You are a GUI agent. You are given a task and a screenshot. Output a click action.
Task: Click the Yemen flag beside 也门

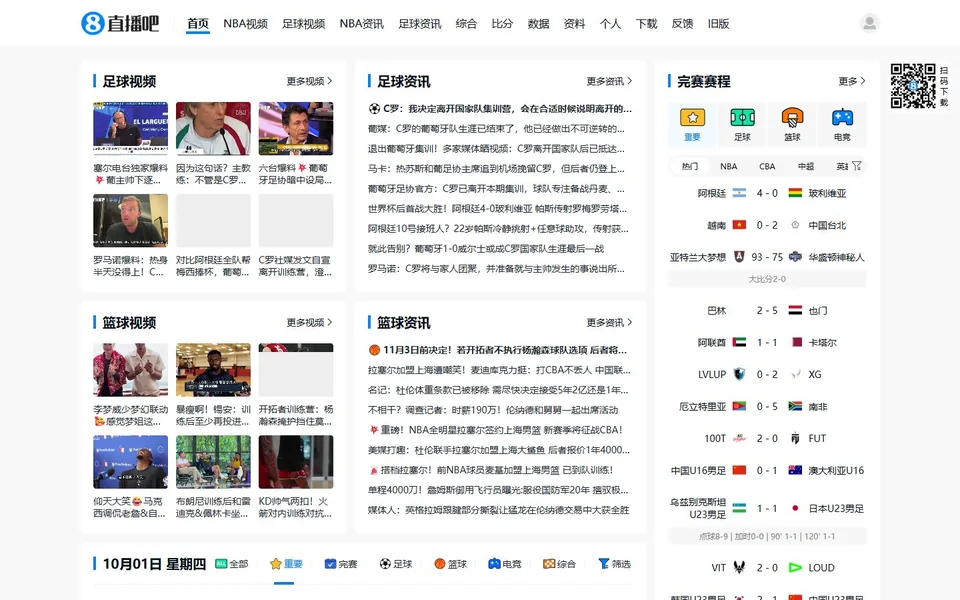click(x=795, y=310)
